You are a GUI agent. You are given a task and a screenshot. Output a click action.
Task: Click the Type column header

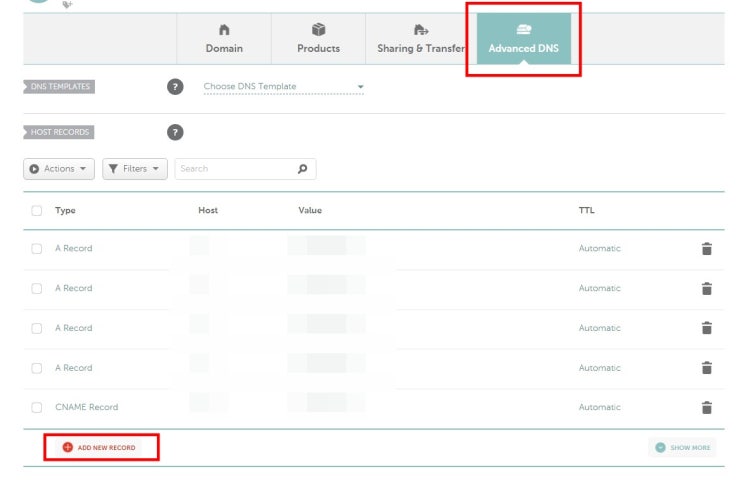tap(65, 210)
